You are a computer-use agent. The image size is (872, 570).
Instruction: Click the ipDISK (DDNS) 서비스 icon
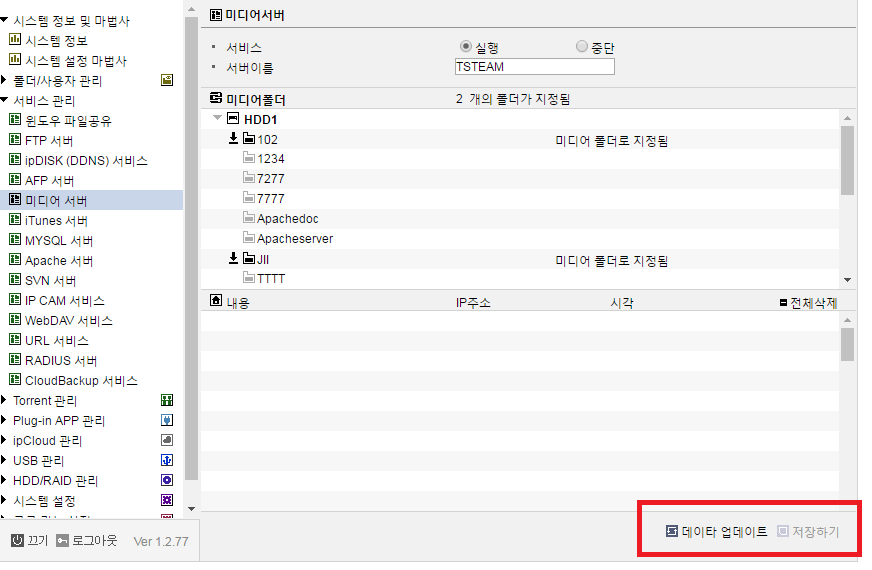(15, 160)
